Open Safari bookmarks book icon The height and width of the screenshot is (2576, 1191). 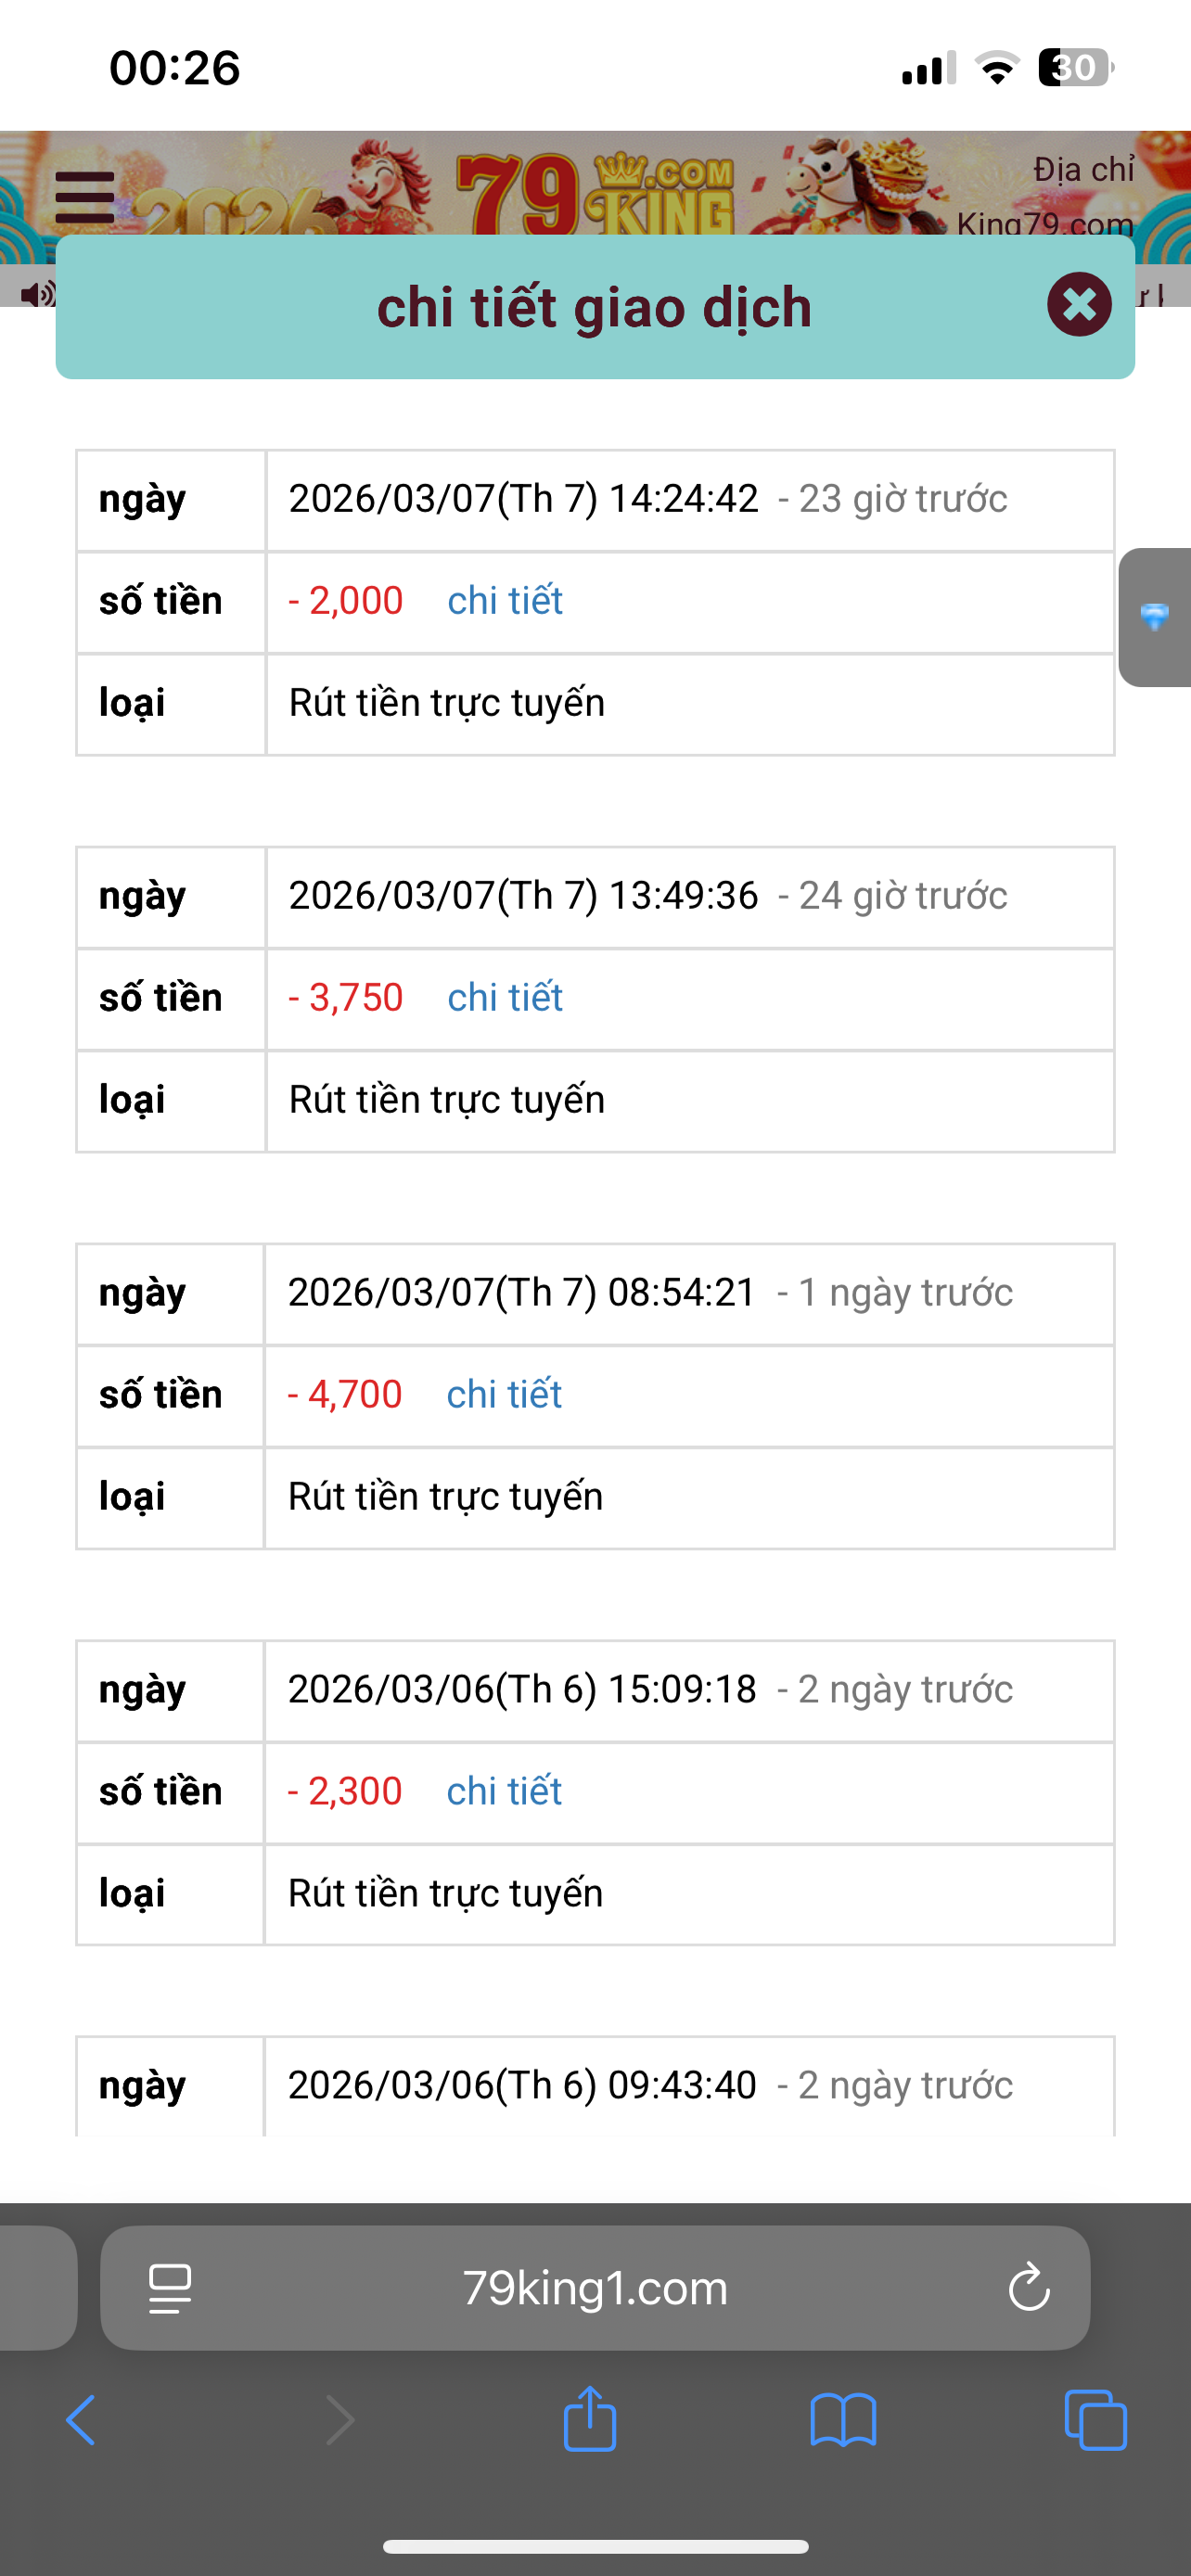point(843,2421)
